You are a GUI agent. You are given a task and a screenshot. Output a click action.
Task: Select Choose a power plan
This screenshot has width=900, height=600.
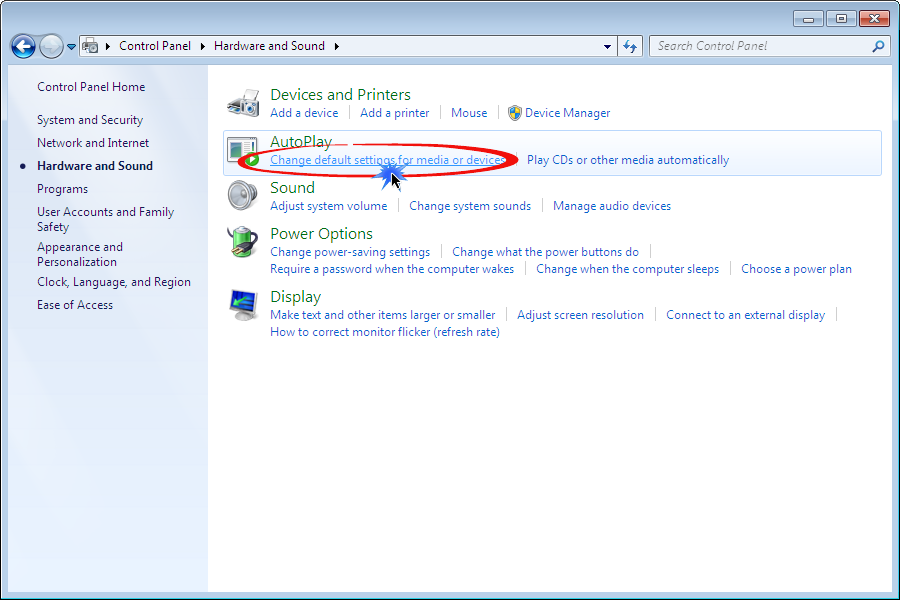point(796,268)
